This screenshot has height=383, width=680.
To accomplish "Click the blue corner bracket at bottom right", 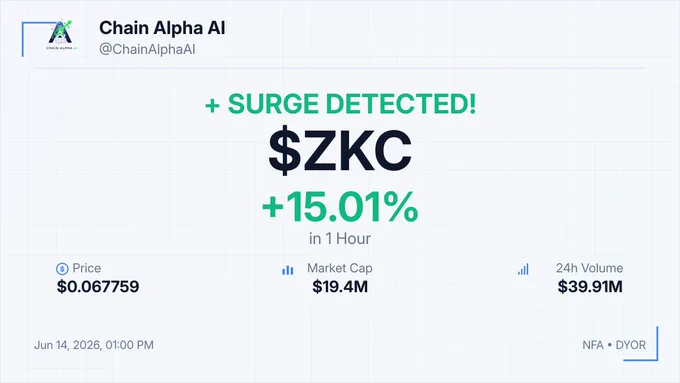I will [x=641, y=344].
